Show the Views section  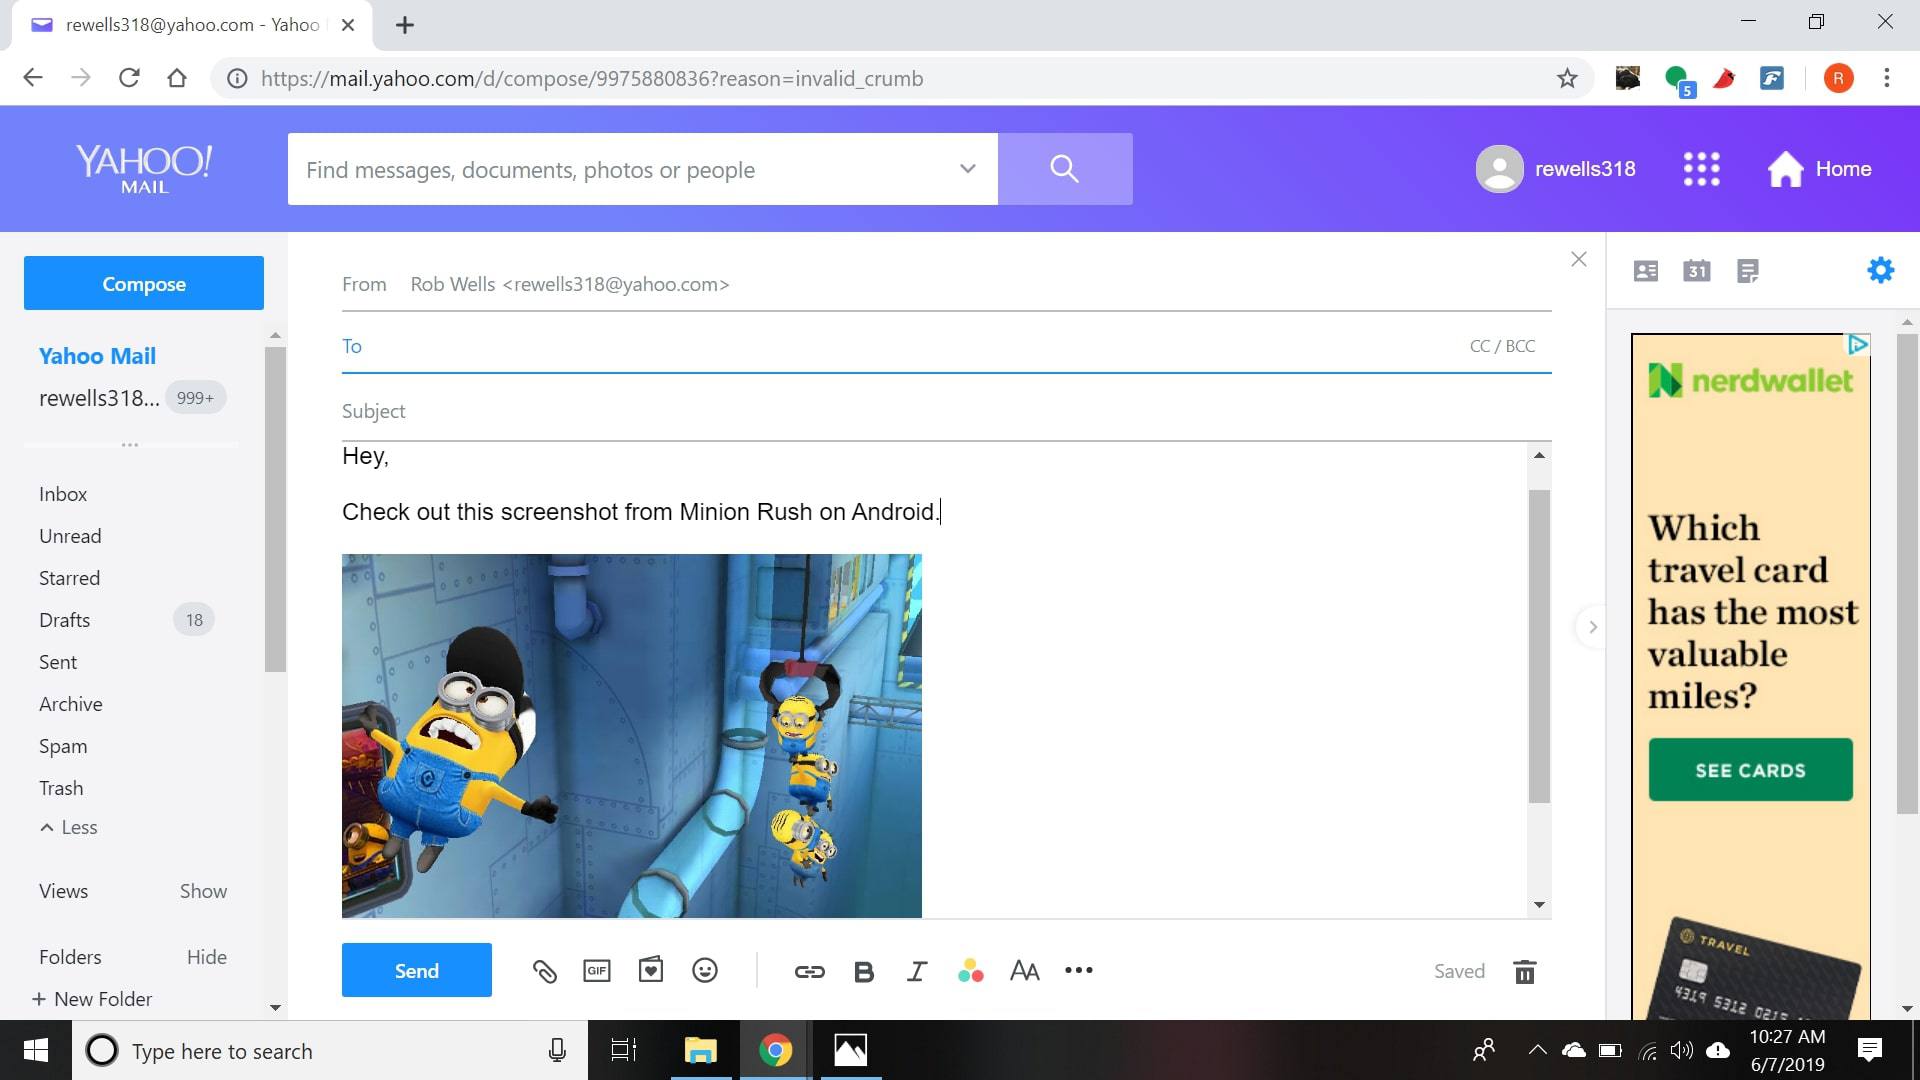203,891
